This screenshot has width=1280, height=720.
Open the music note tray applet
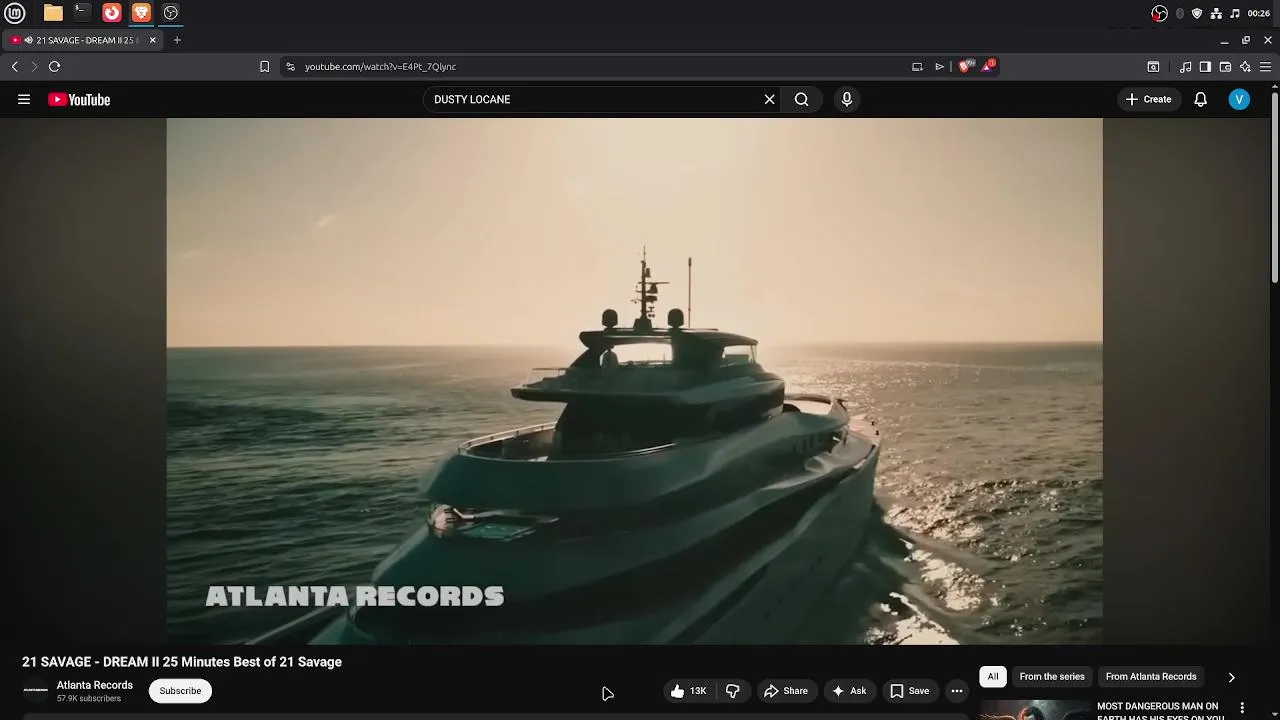coord(1235,13)
